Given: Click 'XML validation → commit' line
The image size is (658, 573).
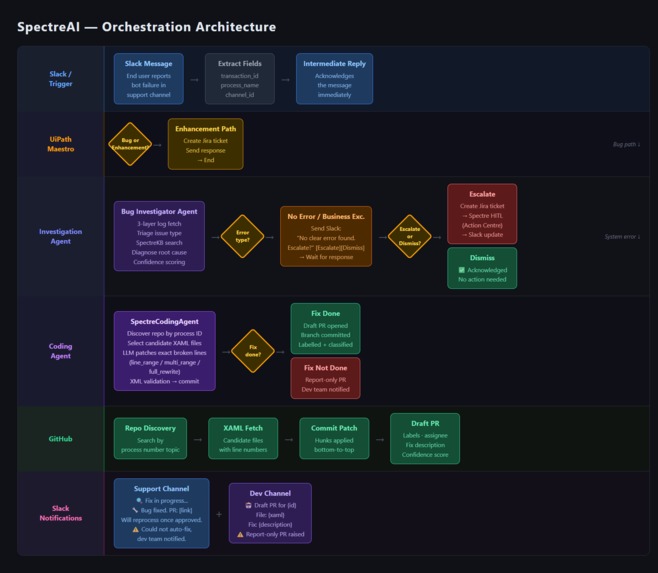Looking at the screenshot, I should (x=164, y=381).
